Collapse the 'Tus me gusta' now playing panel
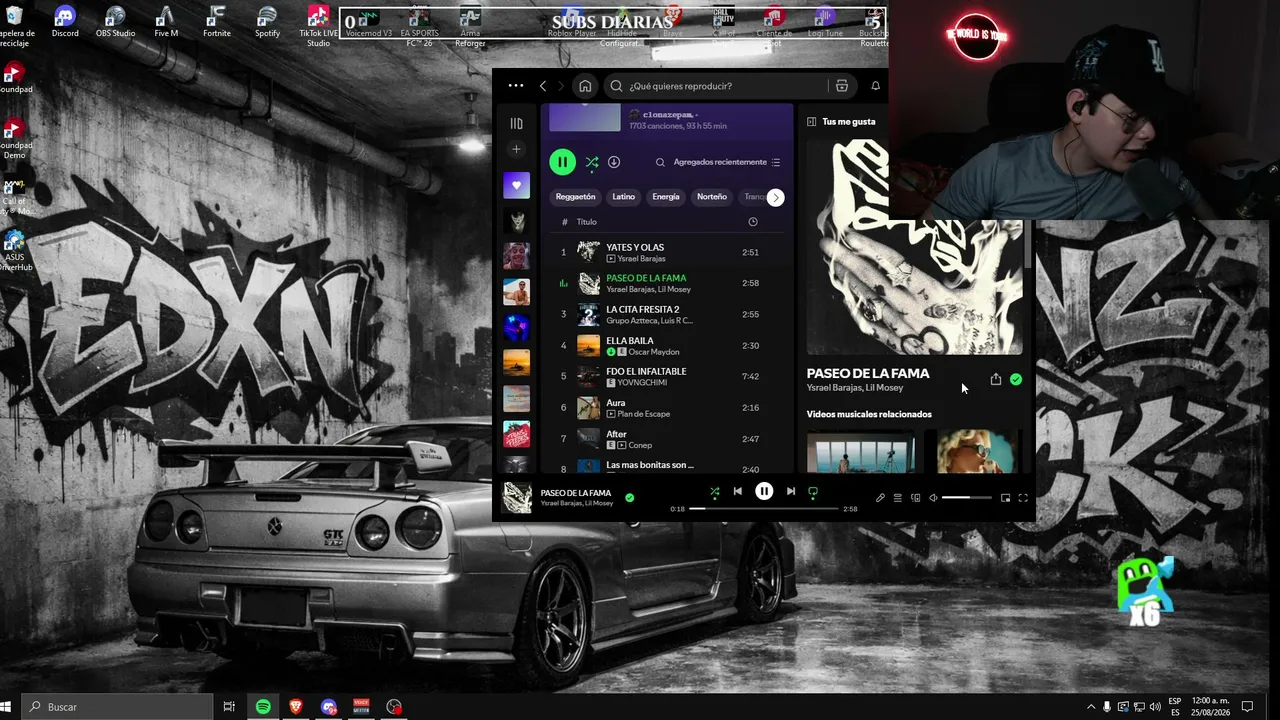The image size is (1280, 720). (810, 122)
